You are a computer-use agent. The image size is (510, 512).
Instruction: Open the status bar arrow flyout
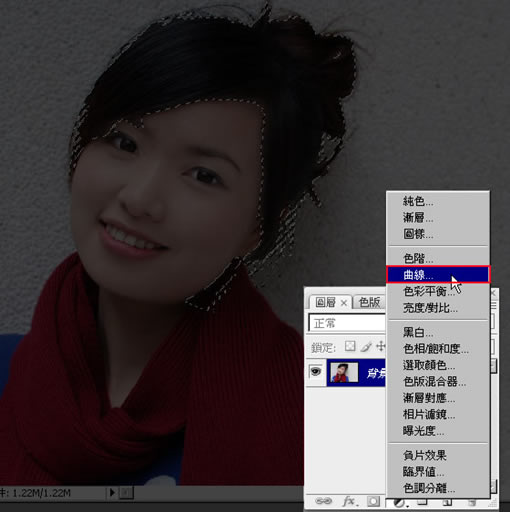pyautogui.click(x=112, y=492)
